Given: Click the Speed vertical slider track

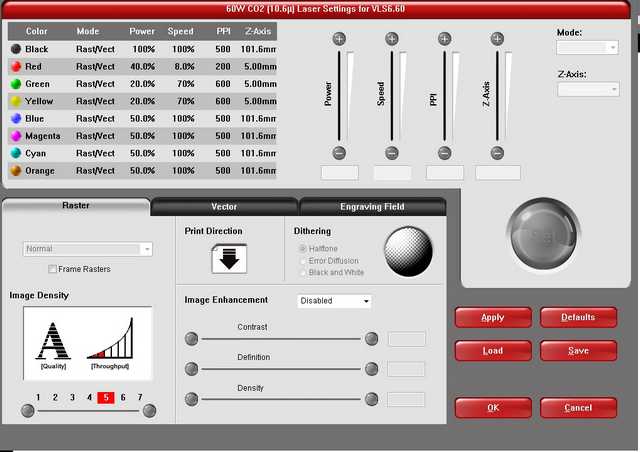Looking at the screenshot, I should click(392, 96).
